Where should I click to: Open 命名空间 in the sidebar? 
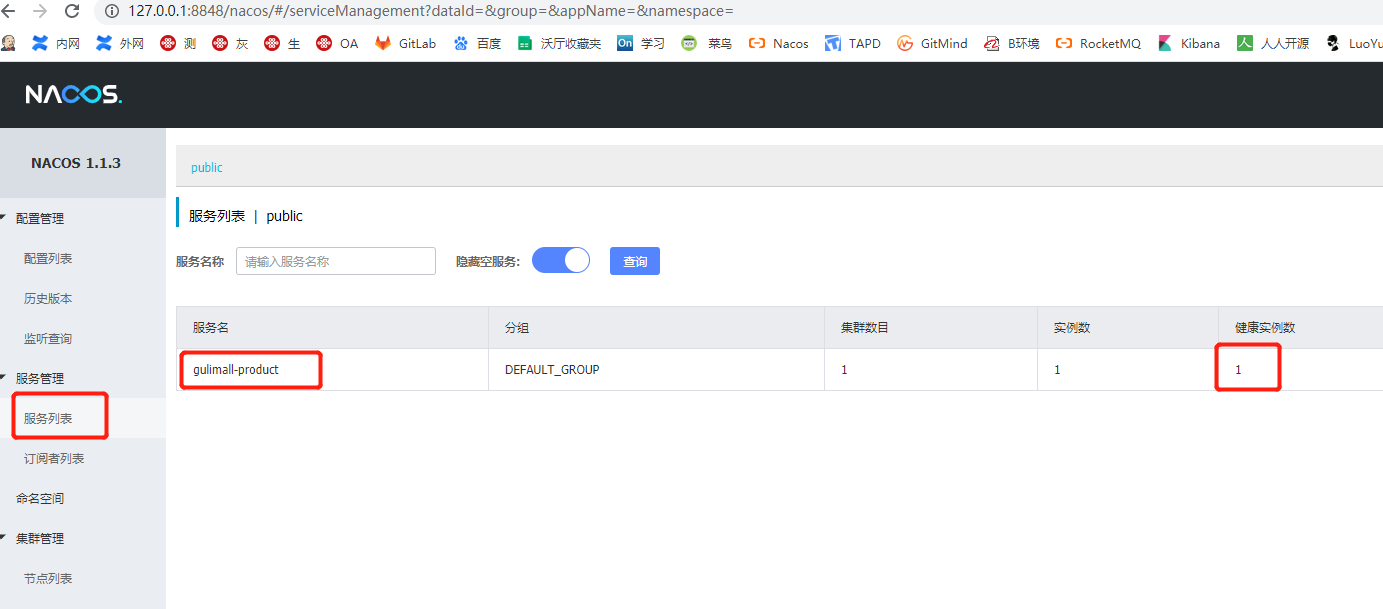40,498
